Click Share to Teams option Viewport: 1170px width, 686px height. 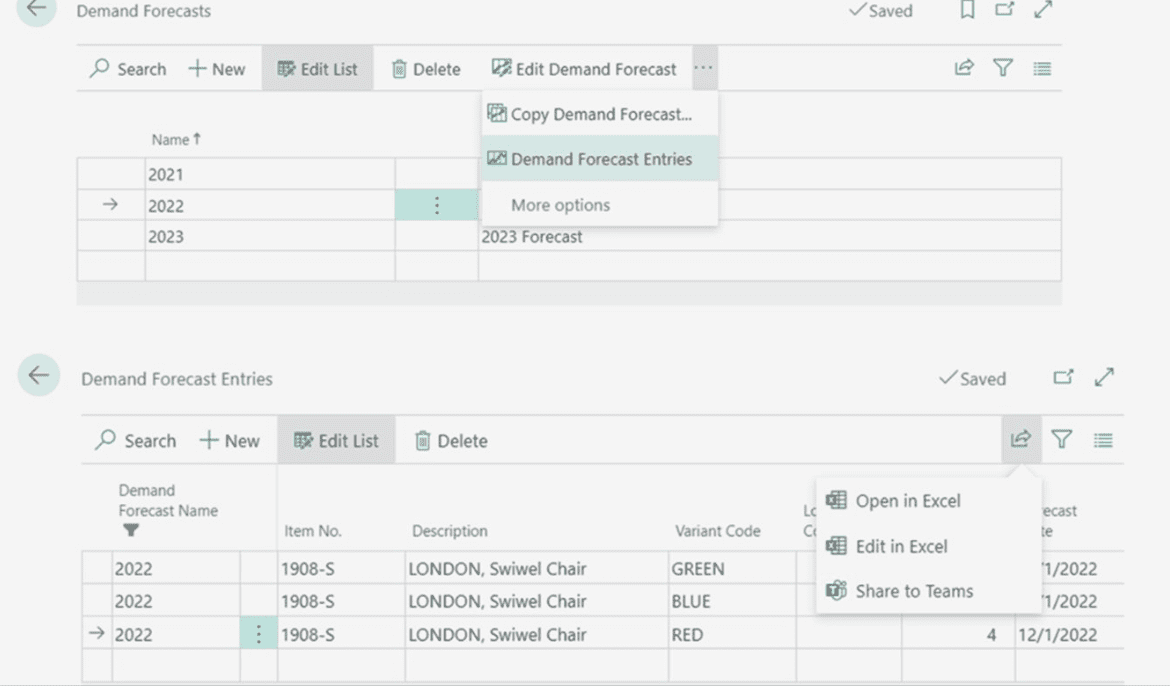click(x=913, y=591)
